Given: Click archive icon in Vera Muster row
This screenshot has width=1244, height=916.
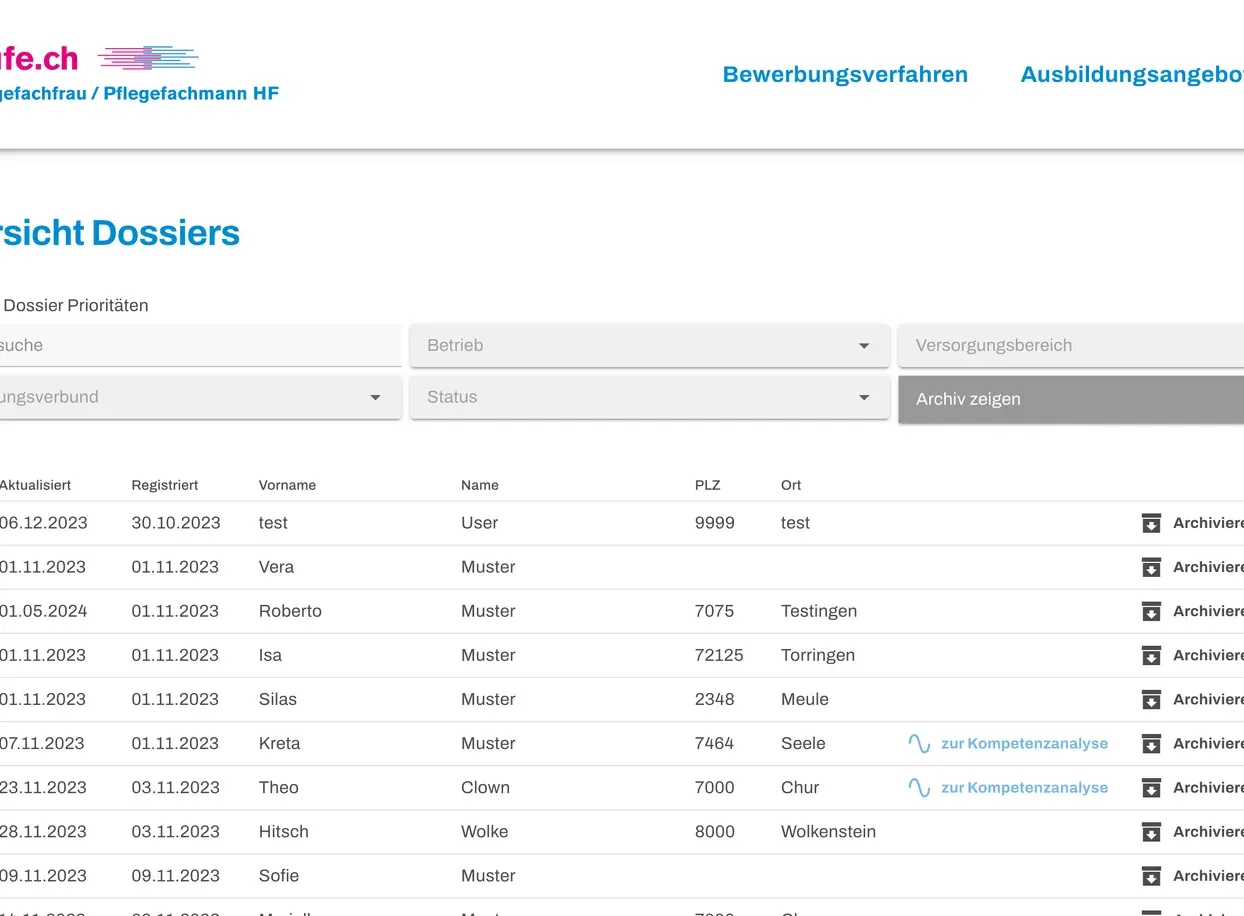Looking at the screenshot, I should click(1151, 567).
